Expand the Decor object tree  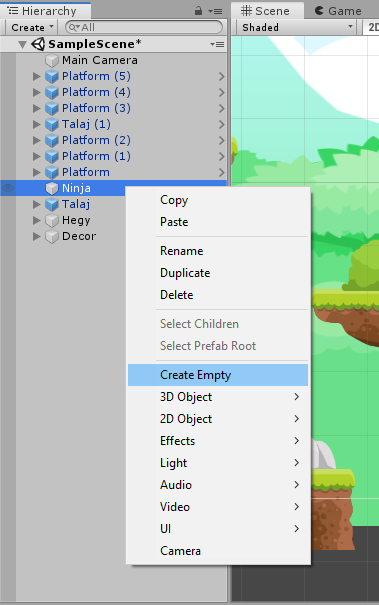click(x=37, y=236)
